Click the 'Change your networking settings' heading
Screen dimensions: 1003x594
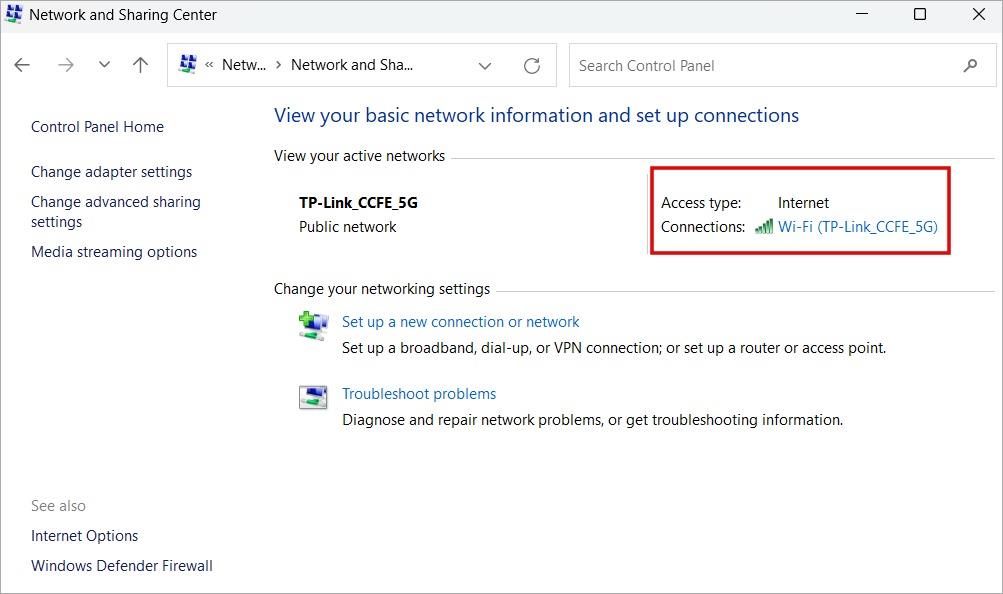[382, 289]
